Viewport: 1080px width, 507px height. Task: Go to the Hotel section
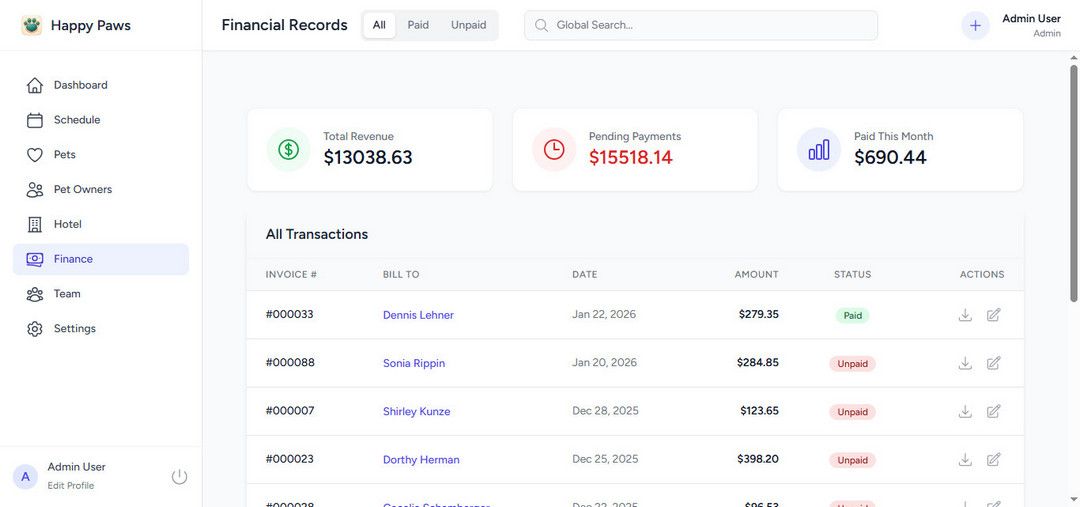pyautogui.click(x=67, y=224)
